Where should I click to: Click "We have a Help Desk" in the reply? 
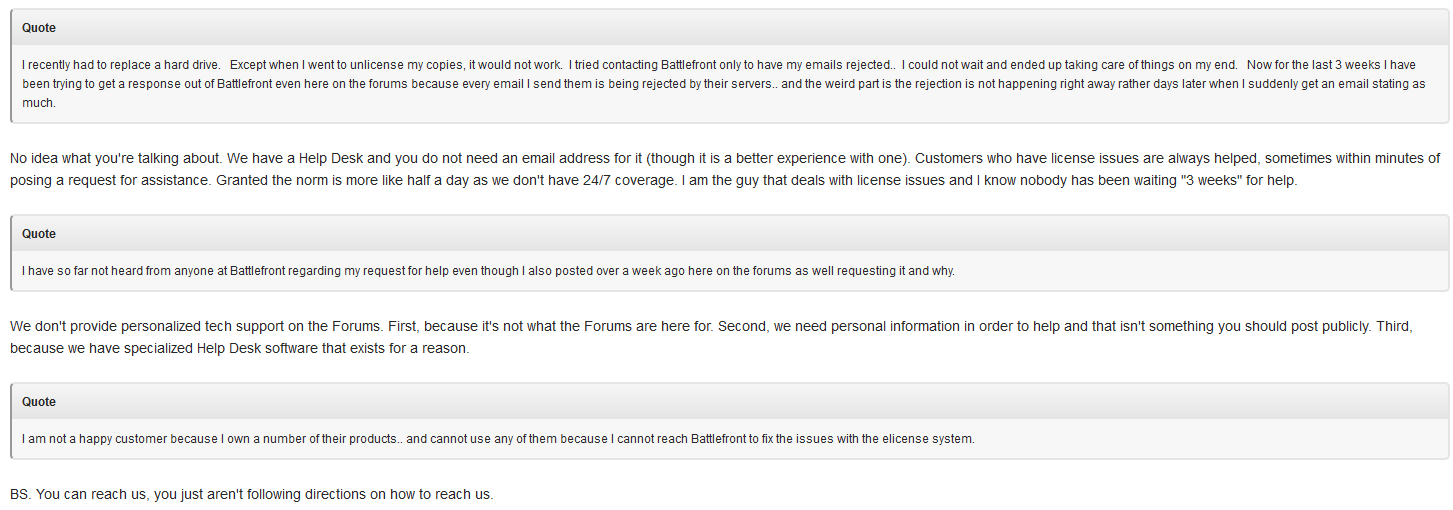(x=289, y=158)
